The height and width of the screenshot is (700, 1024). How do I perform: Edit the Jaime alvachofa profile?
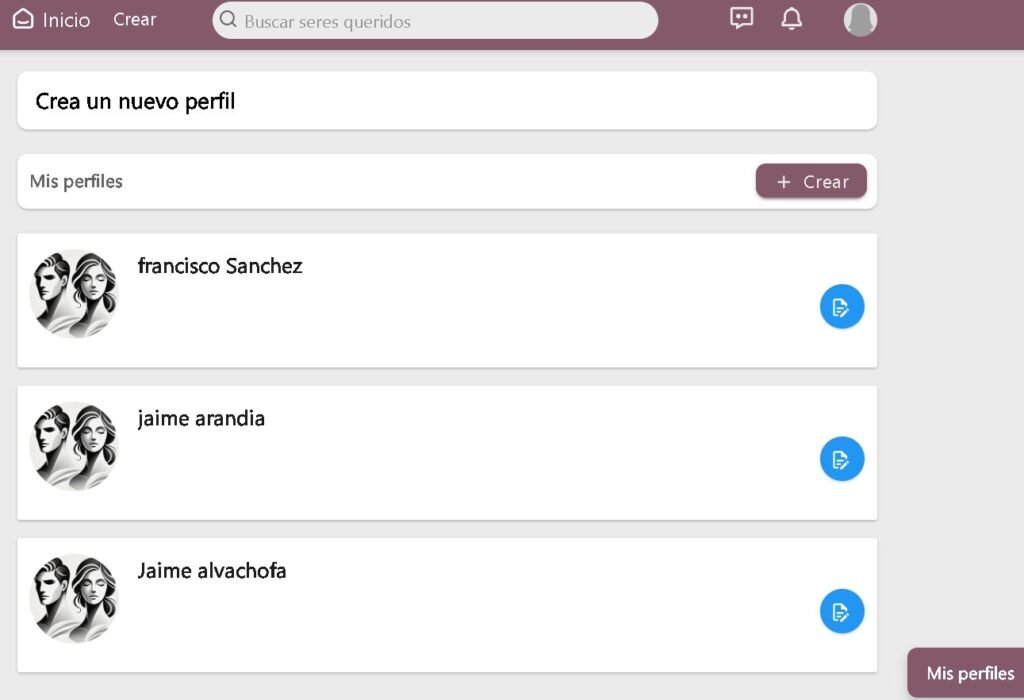click(842, 611)
